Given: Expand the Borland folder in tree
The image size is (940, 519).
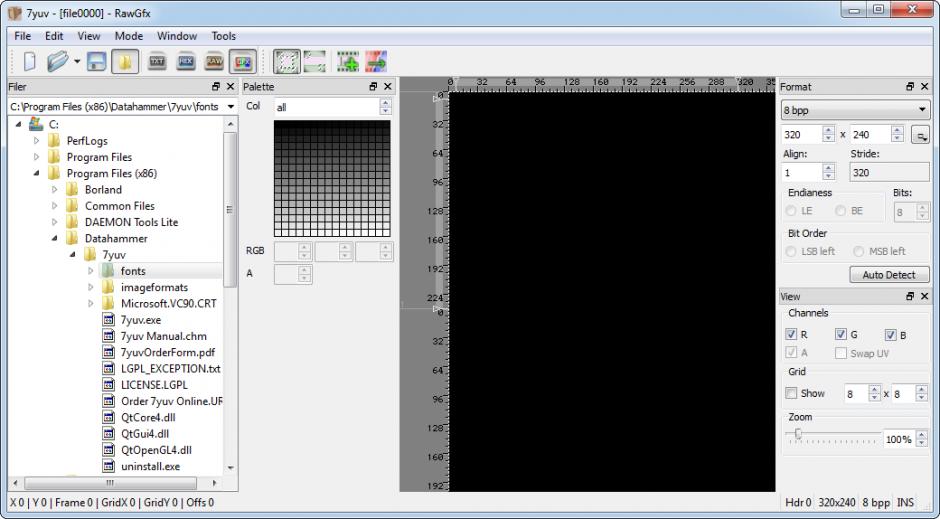Looking at the screenshot, I should click(56, 189).
